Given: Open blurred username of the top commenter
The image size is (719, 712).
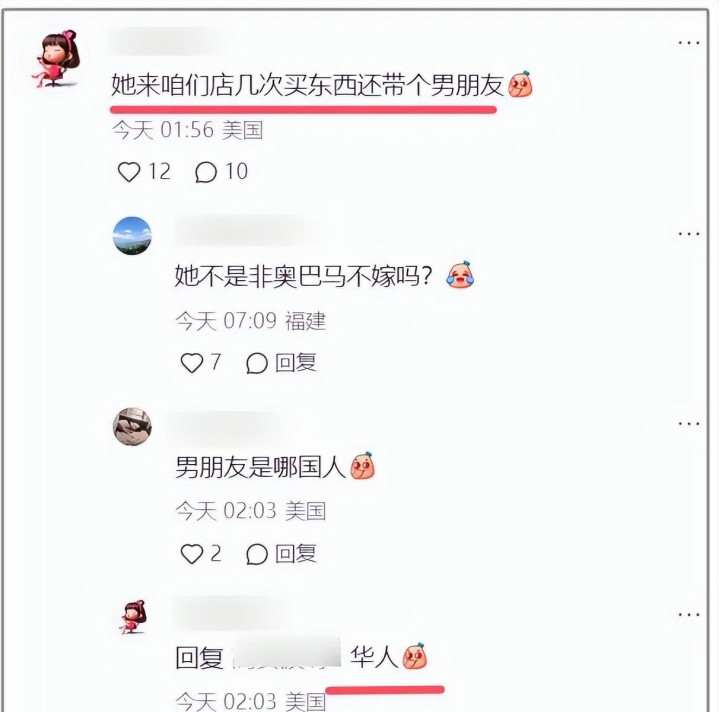Looking at the screenshot, I should tap(167, 41).
